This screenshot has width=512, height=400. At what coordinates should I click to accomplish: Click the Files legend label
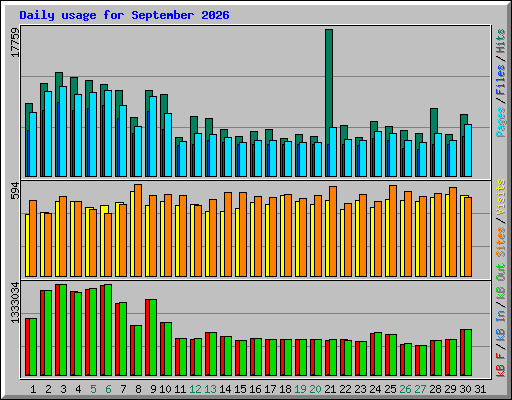501,80
